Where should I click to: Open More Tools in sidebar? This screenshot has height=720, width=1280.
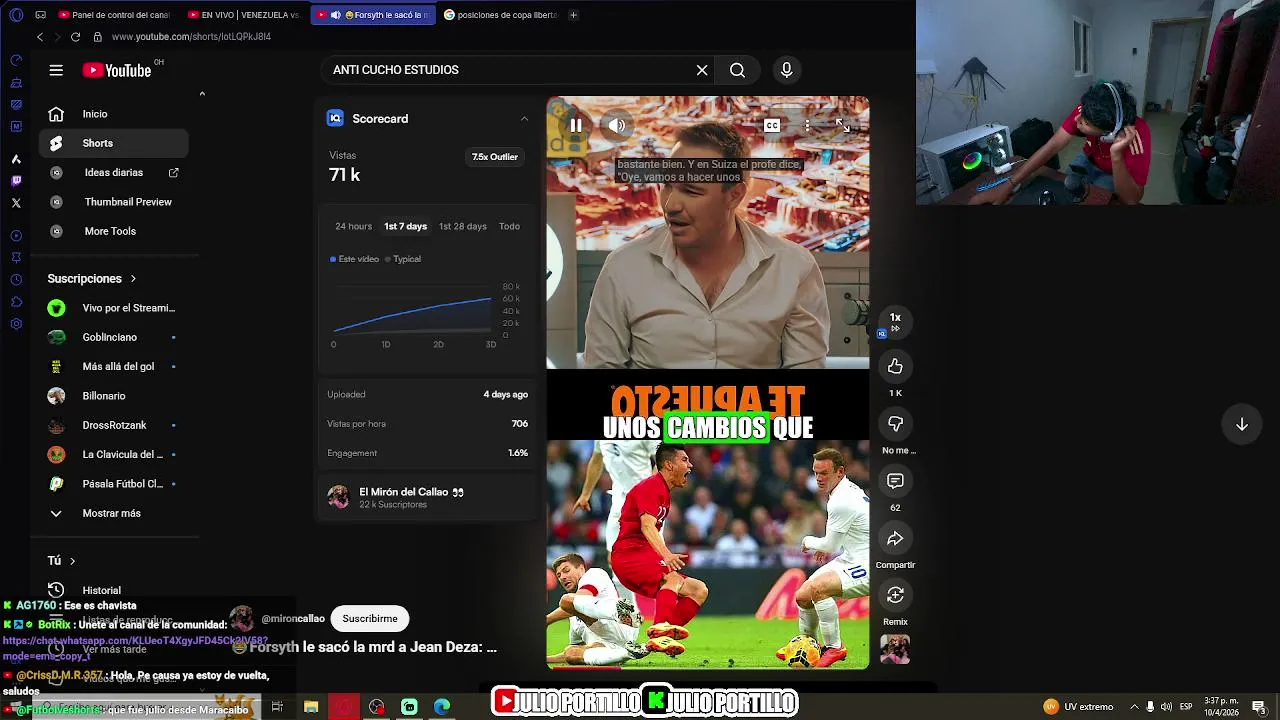[114, 231]
